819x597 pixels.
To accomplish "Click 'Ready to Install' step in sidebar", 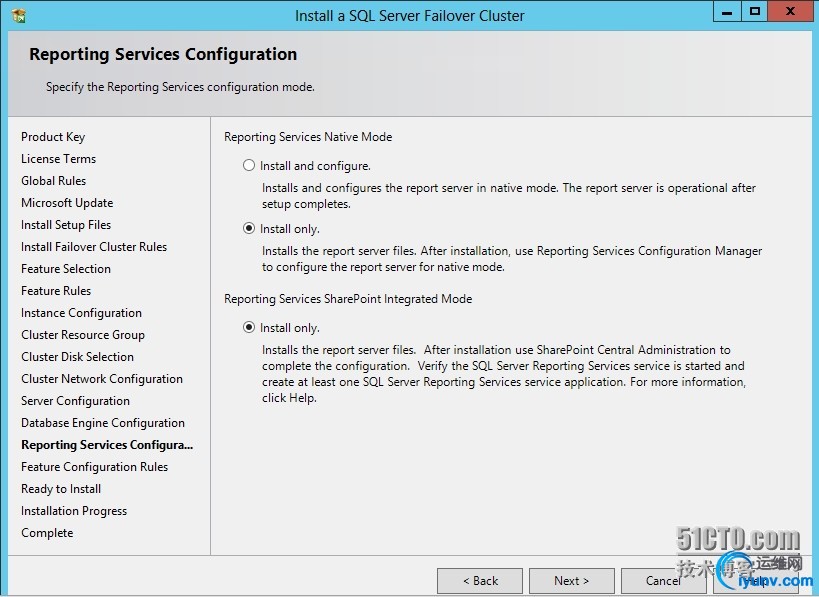I will coord(61,489).
